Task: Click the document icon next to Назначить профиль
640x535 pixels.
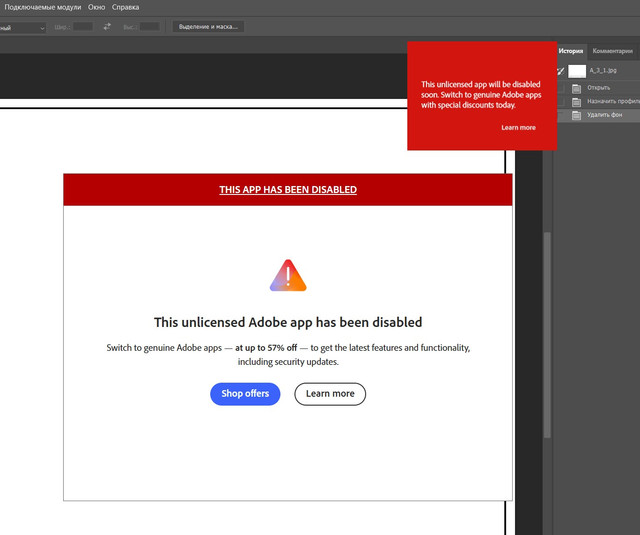Action: [x=576, y=102]
